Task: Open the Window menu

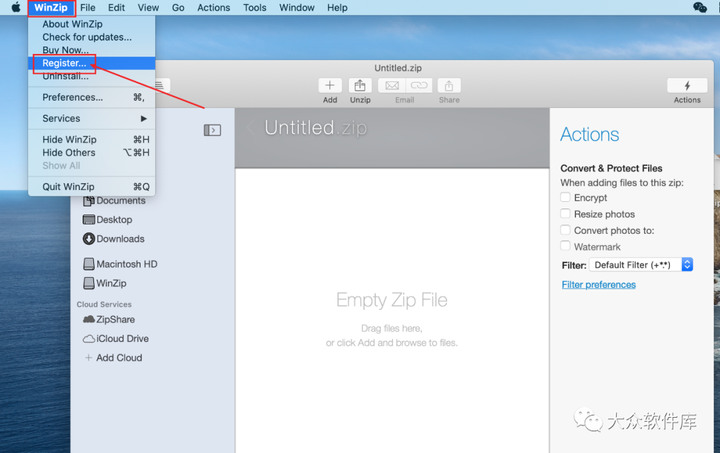Action: [297, 7]
